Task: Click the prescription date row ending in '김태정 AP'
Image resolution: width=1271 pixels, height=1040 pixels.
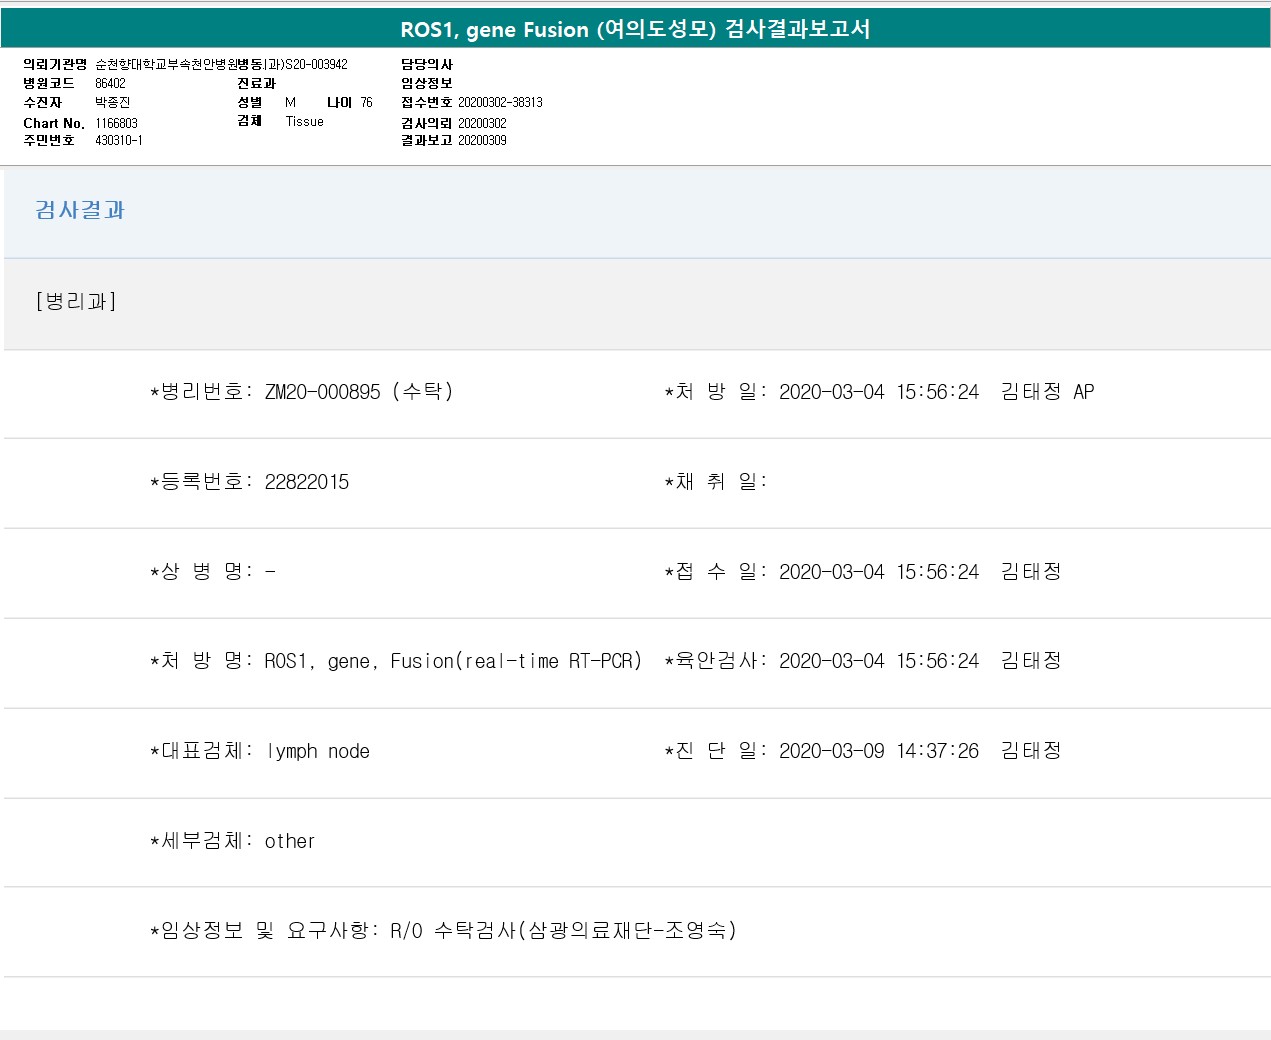Action: [879, 392]
